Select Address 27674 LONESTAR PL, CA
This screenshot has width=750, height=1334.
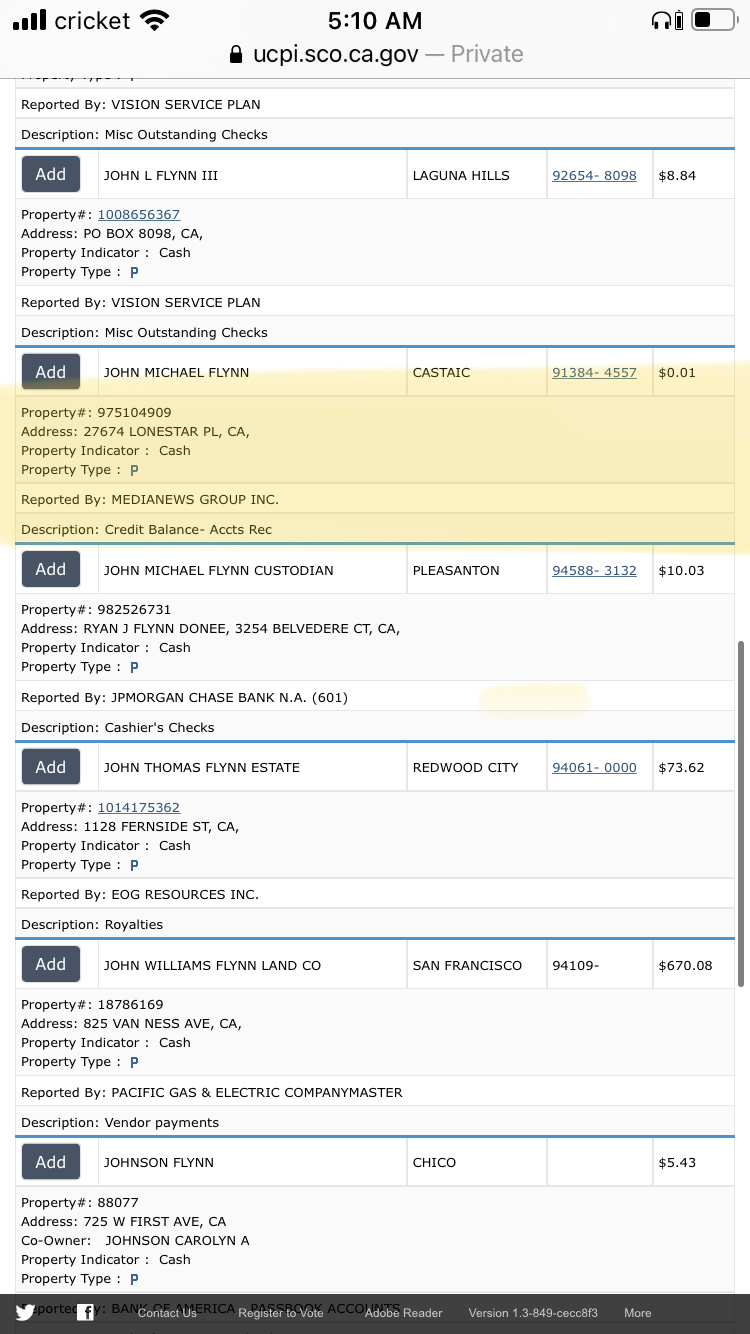click(x=135, y=432)
